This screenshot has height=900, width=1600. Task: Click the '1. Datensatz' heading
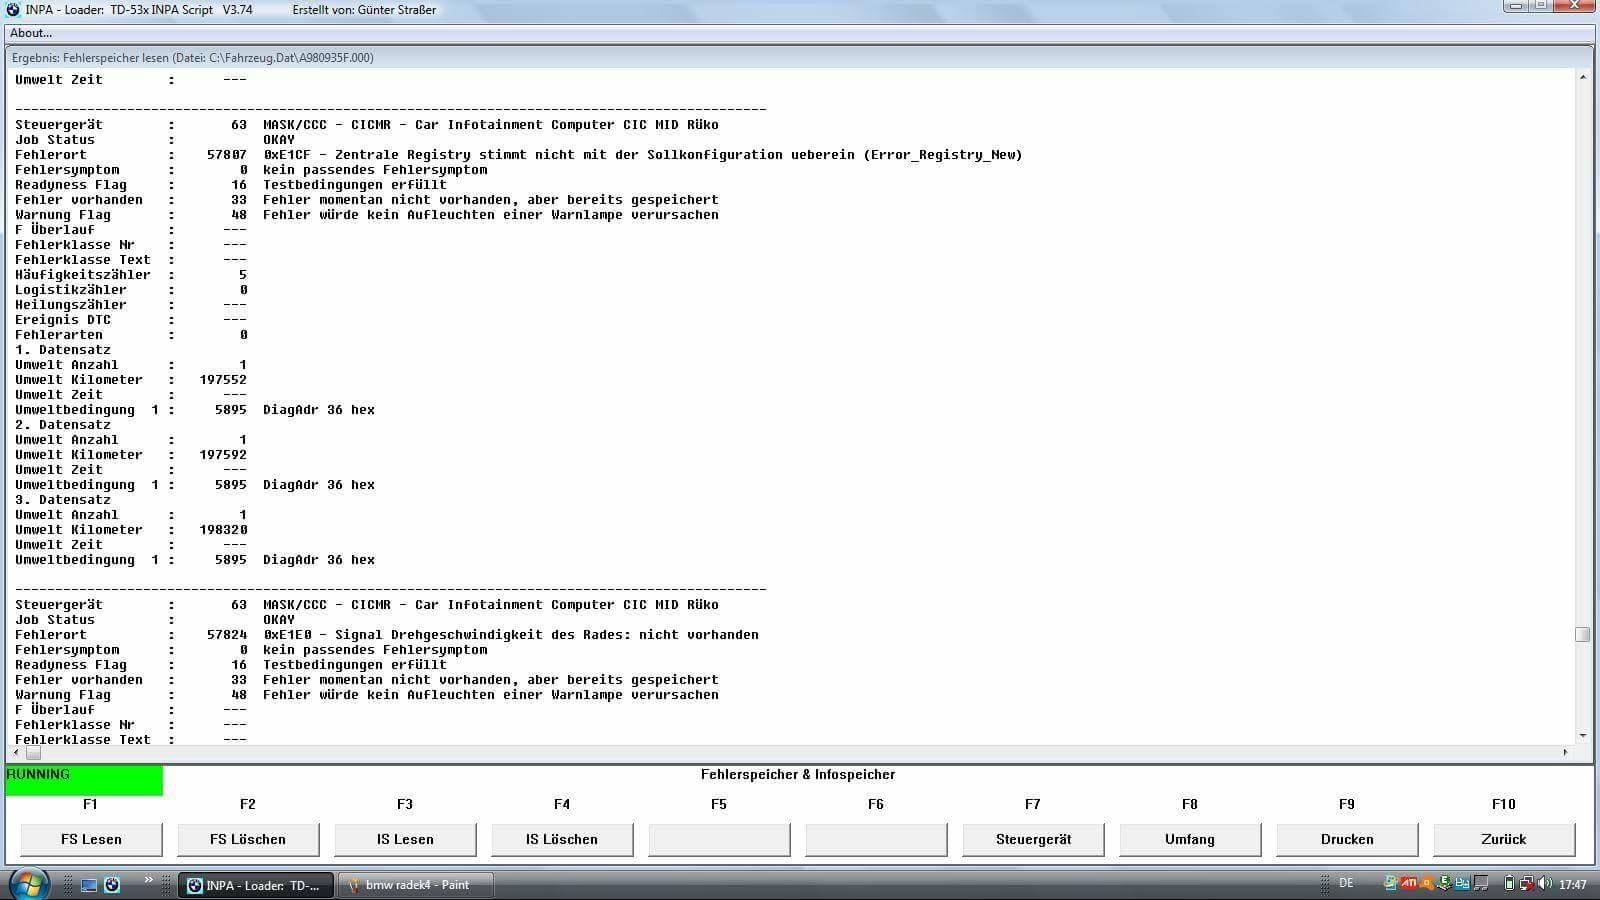(63, 350)
